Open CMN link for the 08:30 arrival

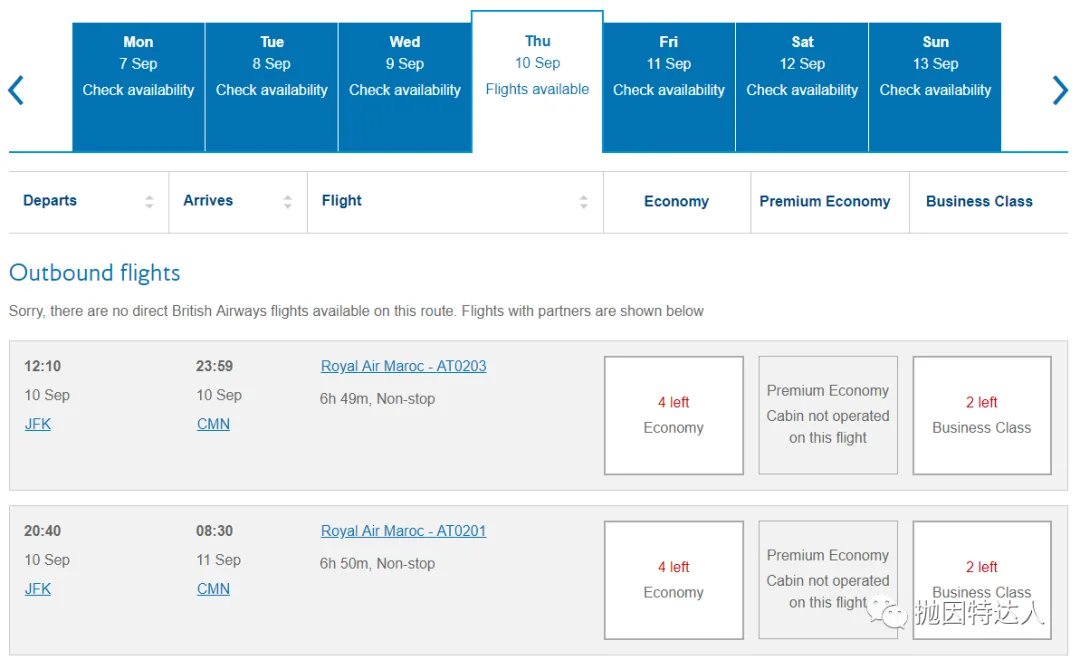coord(214,588)
